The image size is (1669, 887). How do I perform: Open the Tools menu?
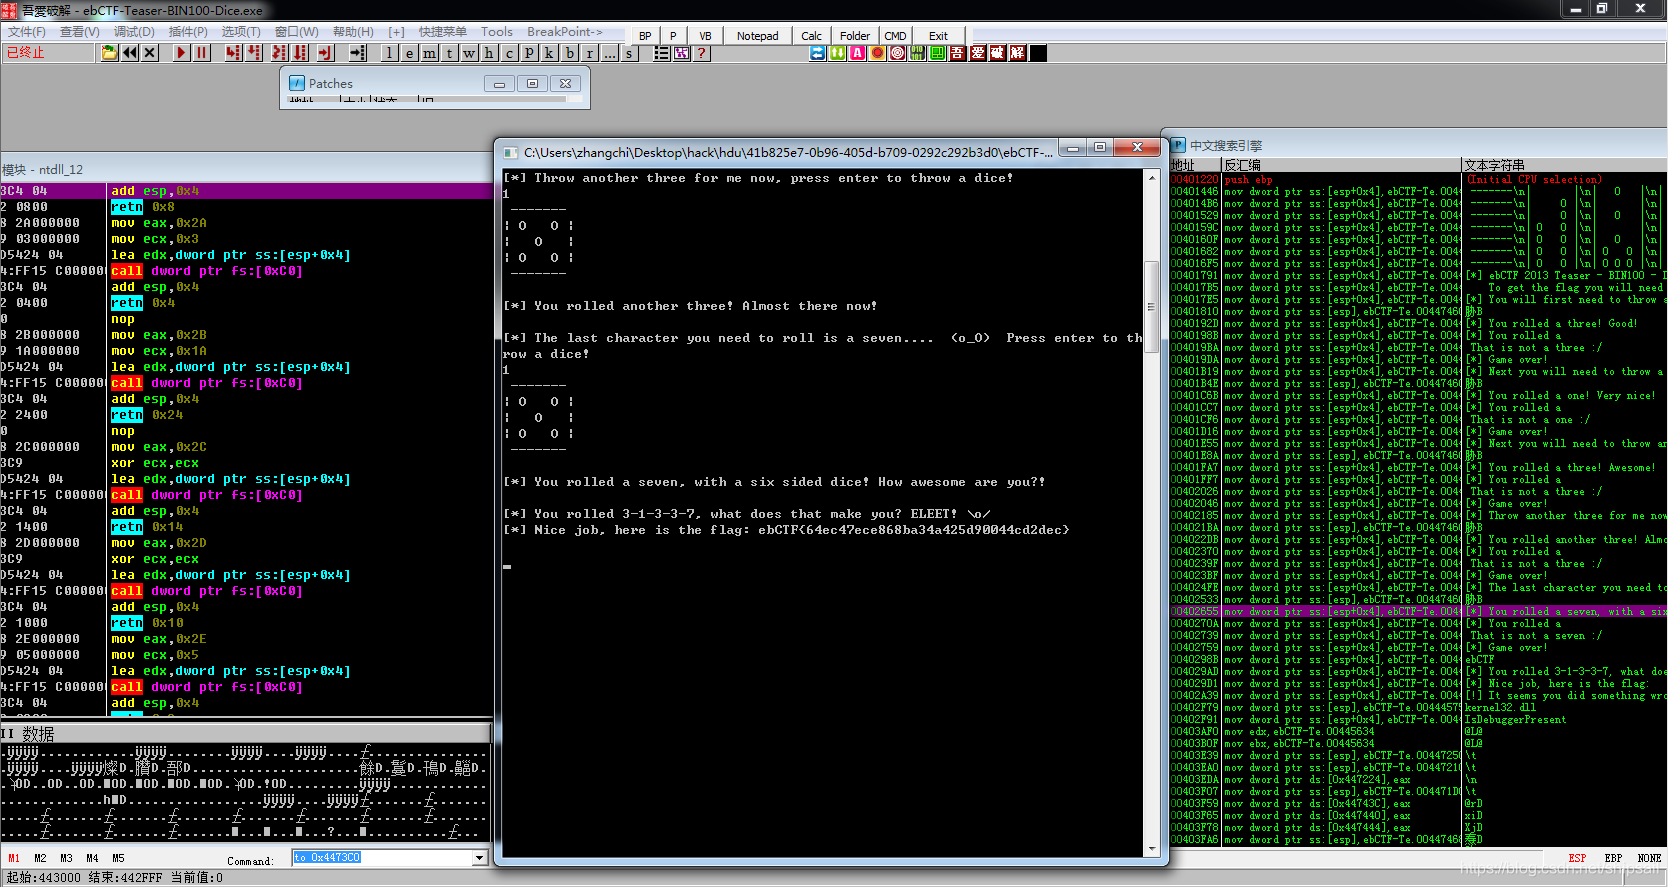[497, 32]
